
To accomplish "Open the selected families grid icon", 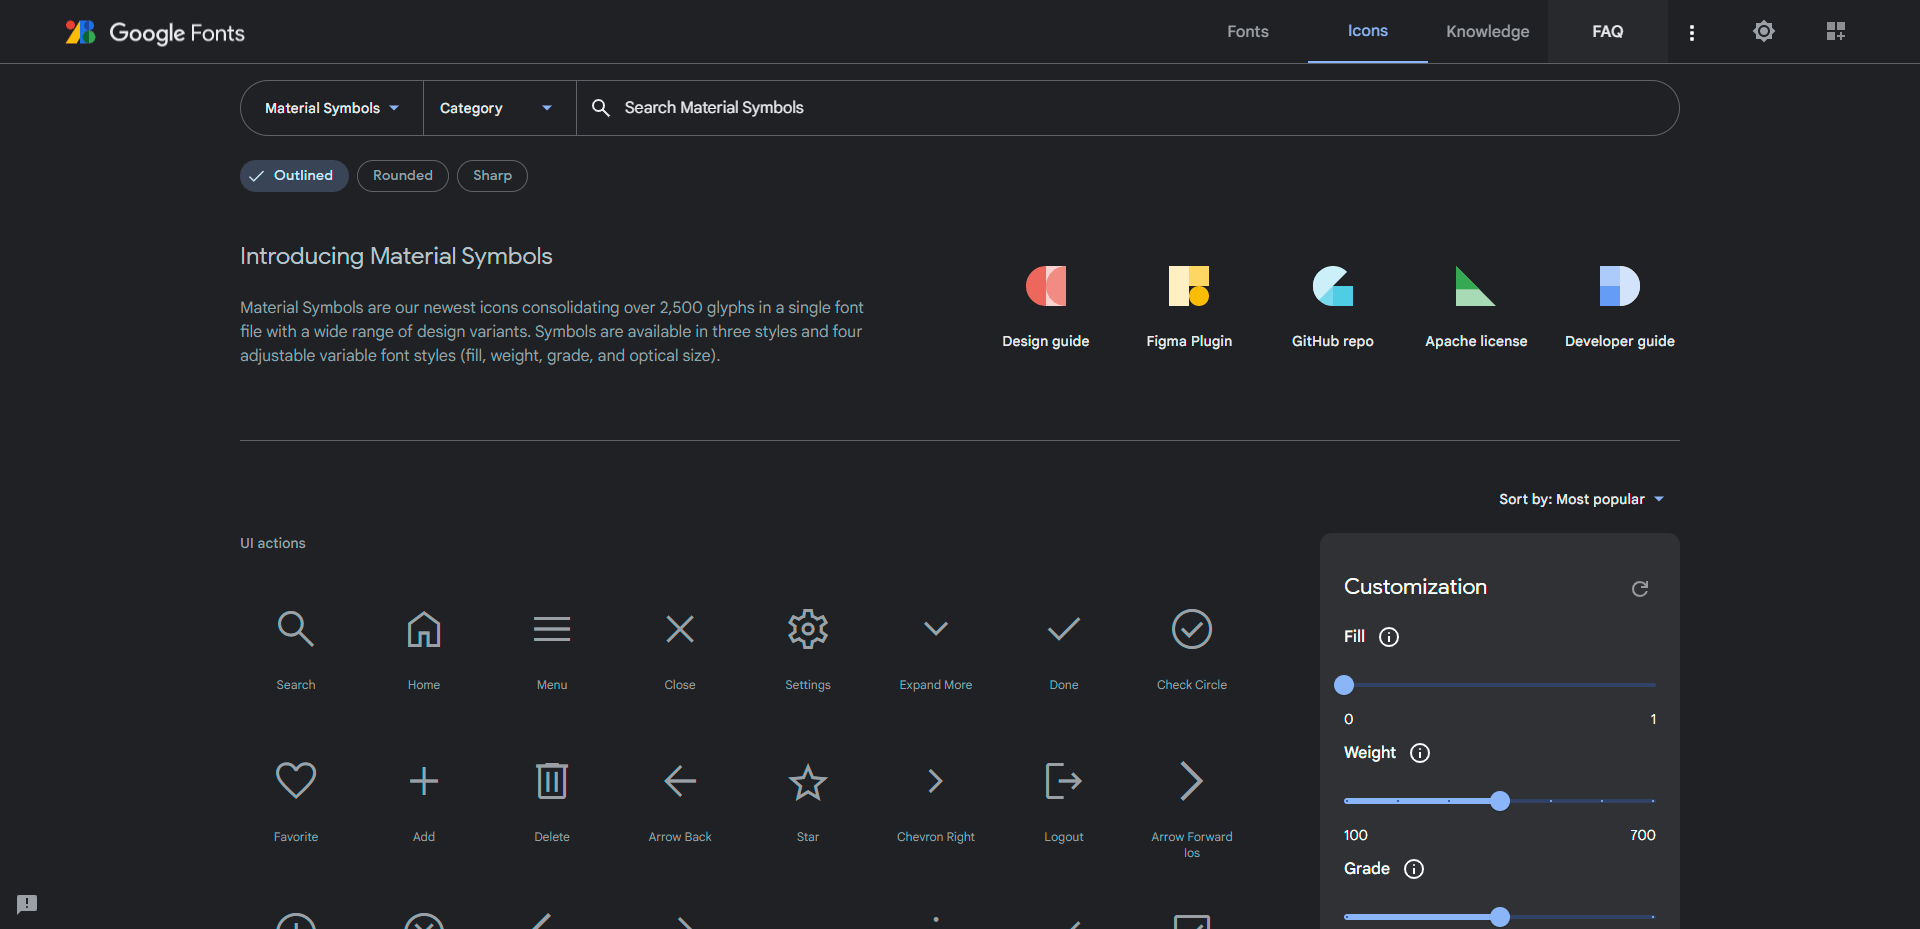I will pyautogui.click(x=1836, y=31).
